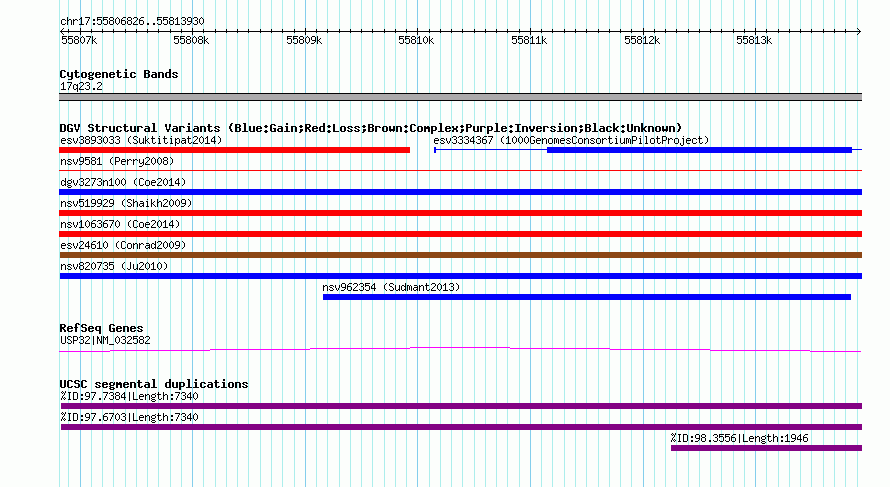Select the 17q23.2 band label

pyautogui.click(x=81, y=86)
